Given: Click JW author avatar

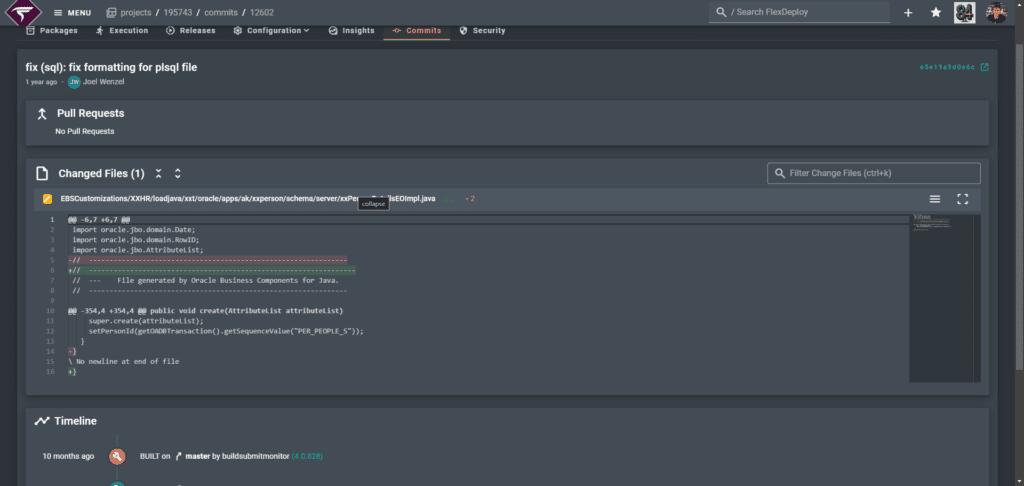Looking at the screenshot, I should [x=74, y=82].
